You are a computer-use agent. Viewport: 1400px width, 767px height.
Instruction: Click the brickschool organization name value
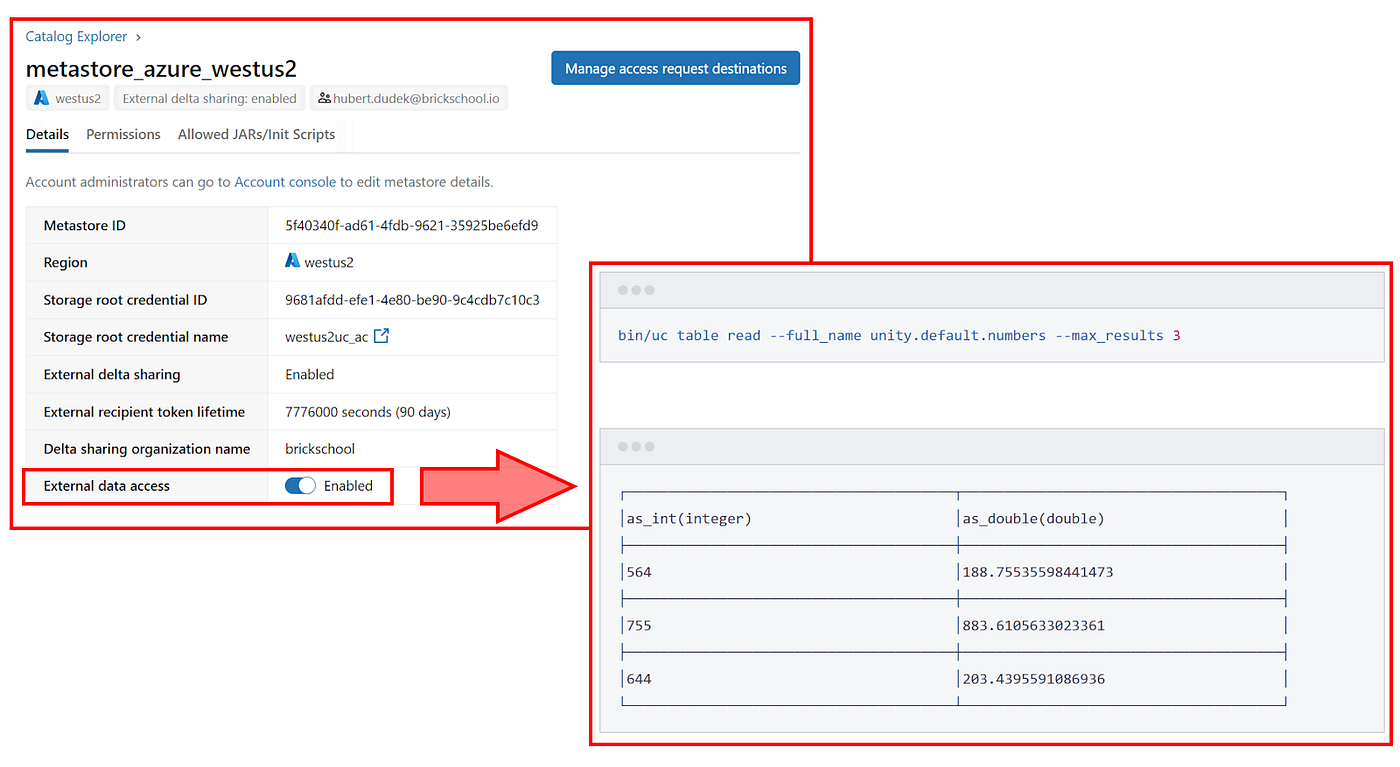tap(320, 449)
